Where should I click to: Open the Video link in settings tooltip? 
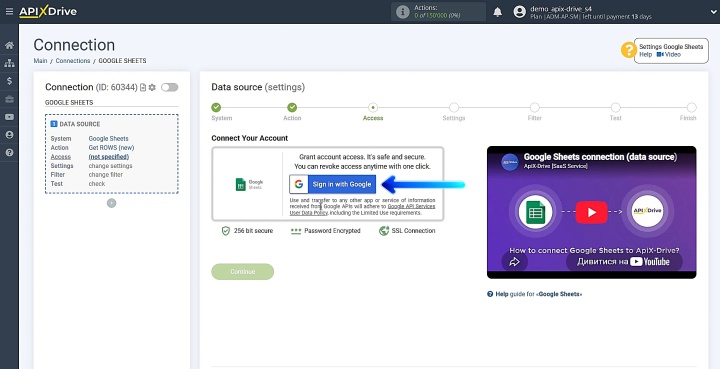click(x=669, y=54)
